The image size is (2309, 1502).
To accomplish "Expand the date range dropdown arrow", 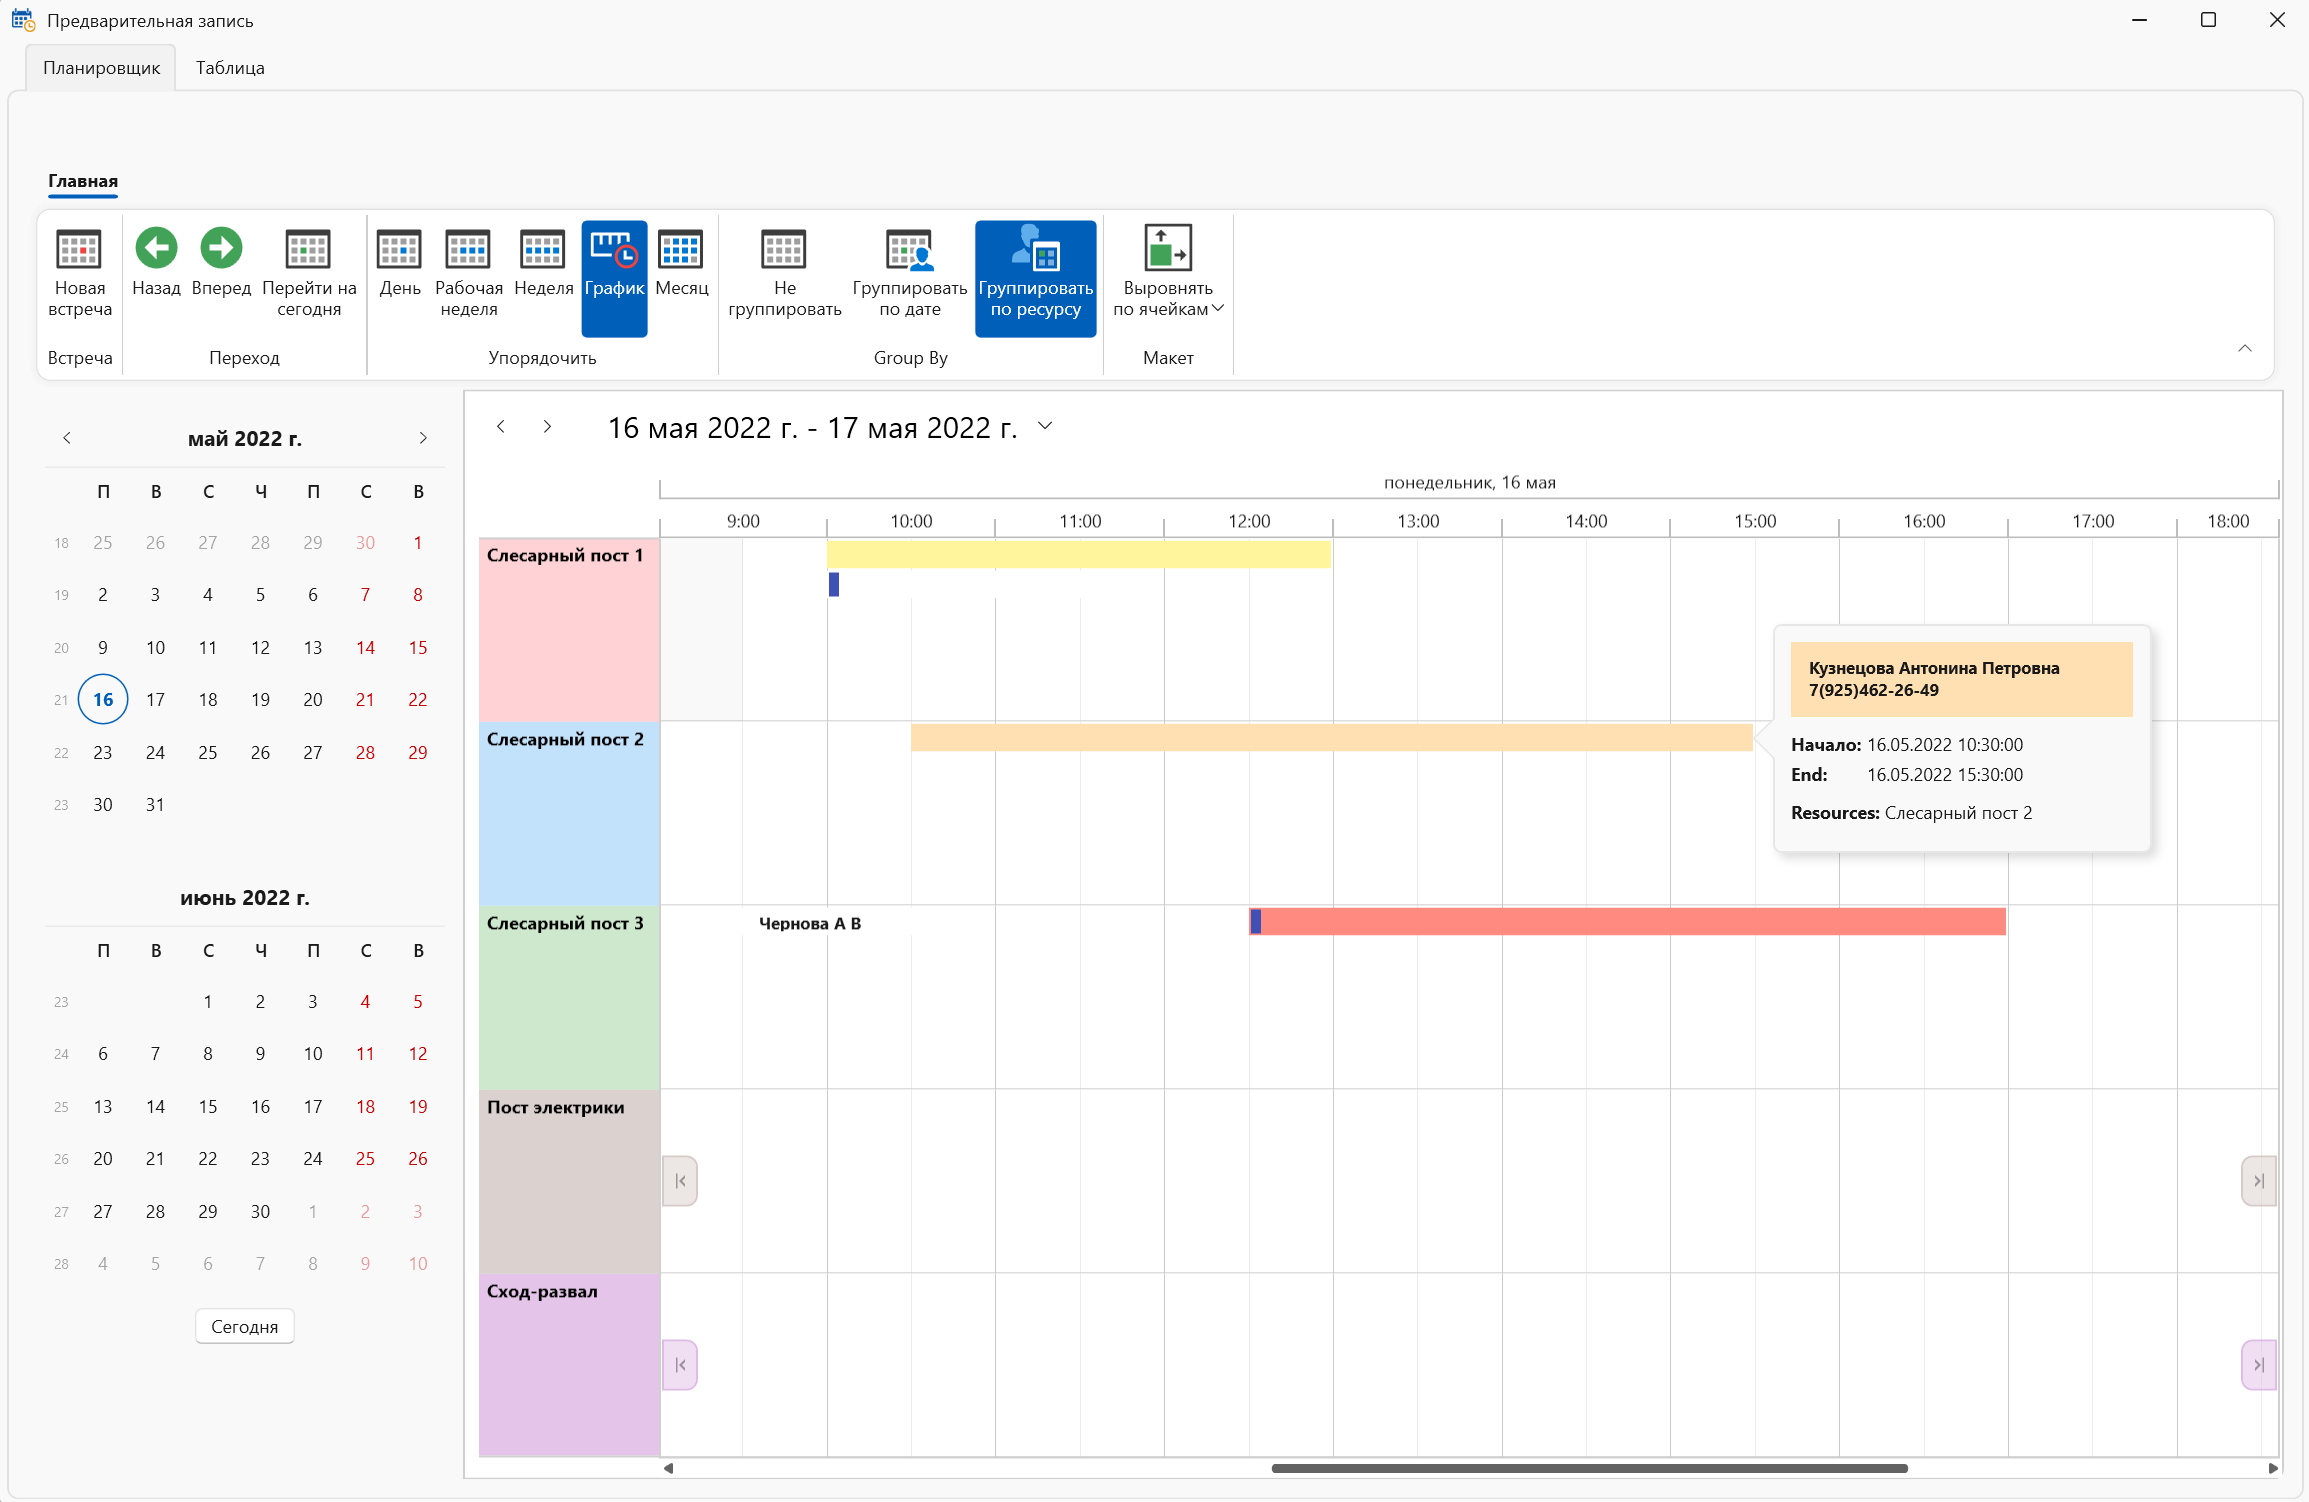I will [x=1045, y=426].
